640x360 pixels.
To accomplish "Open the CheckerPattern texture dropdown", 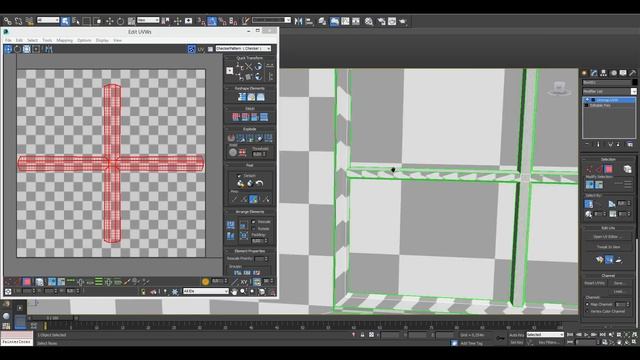I will coord(243,49).
